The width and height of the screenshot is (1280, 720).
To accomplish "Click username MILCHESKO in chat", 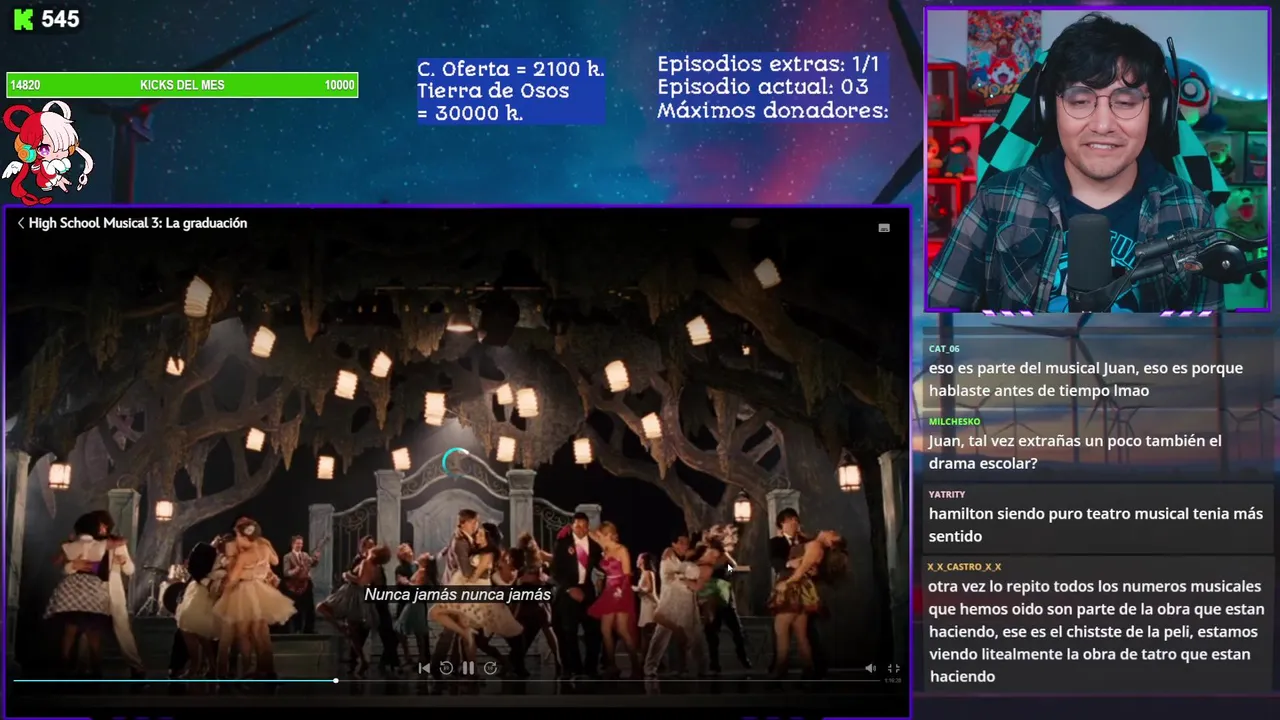I will click(954, 422).
